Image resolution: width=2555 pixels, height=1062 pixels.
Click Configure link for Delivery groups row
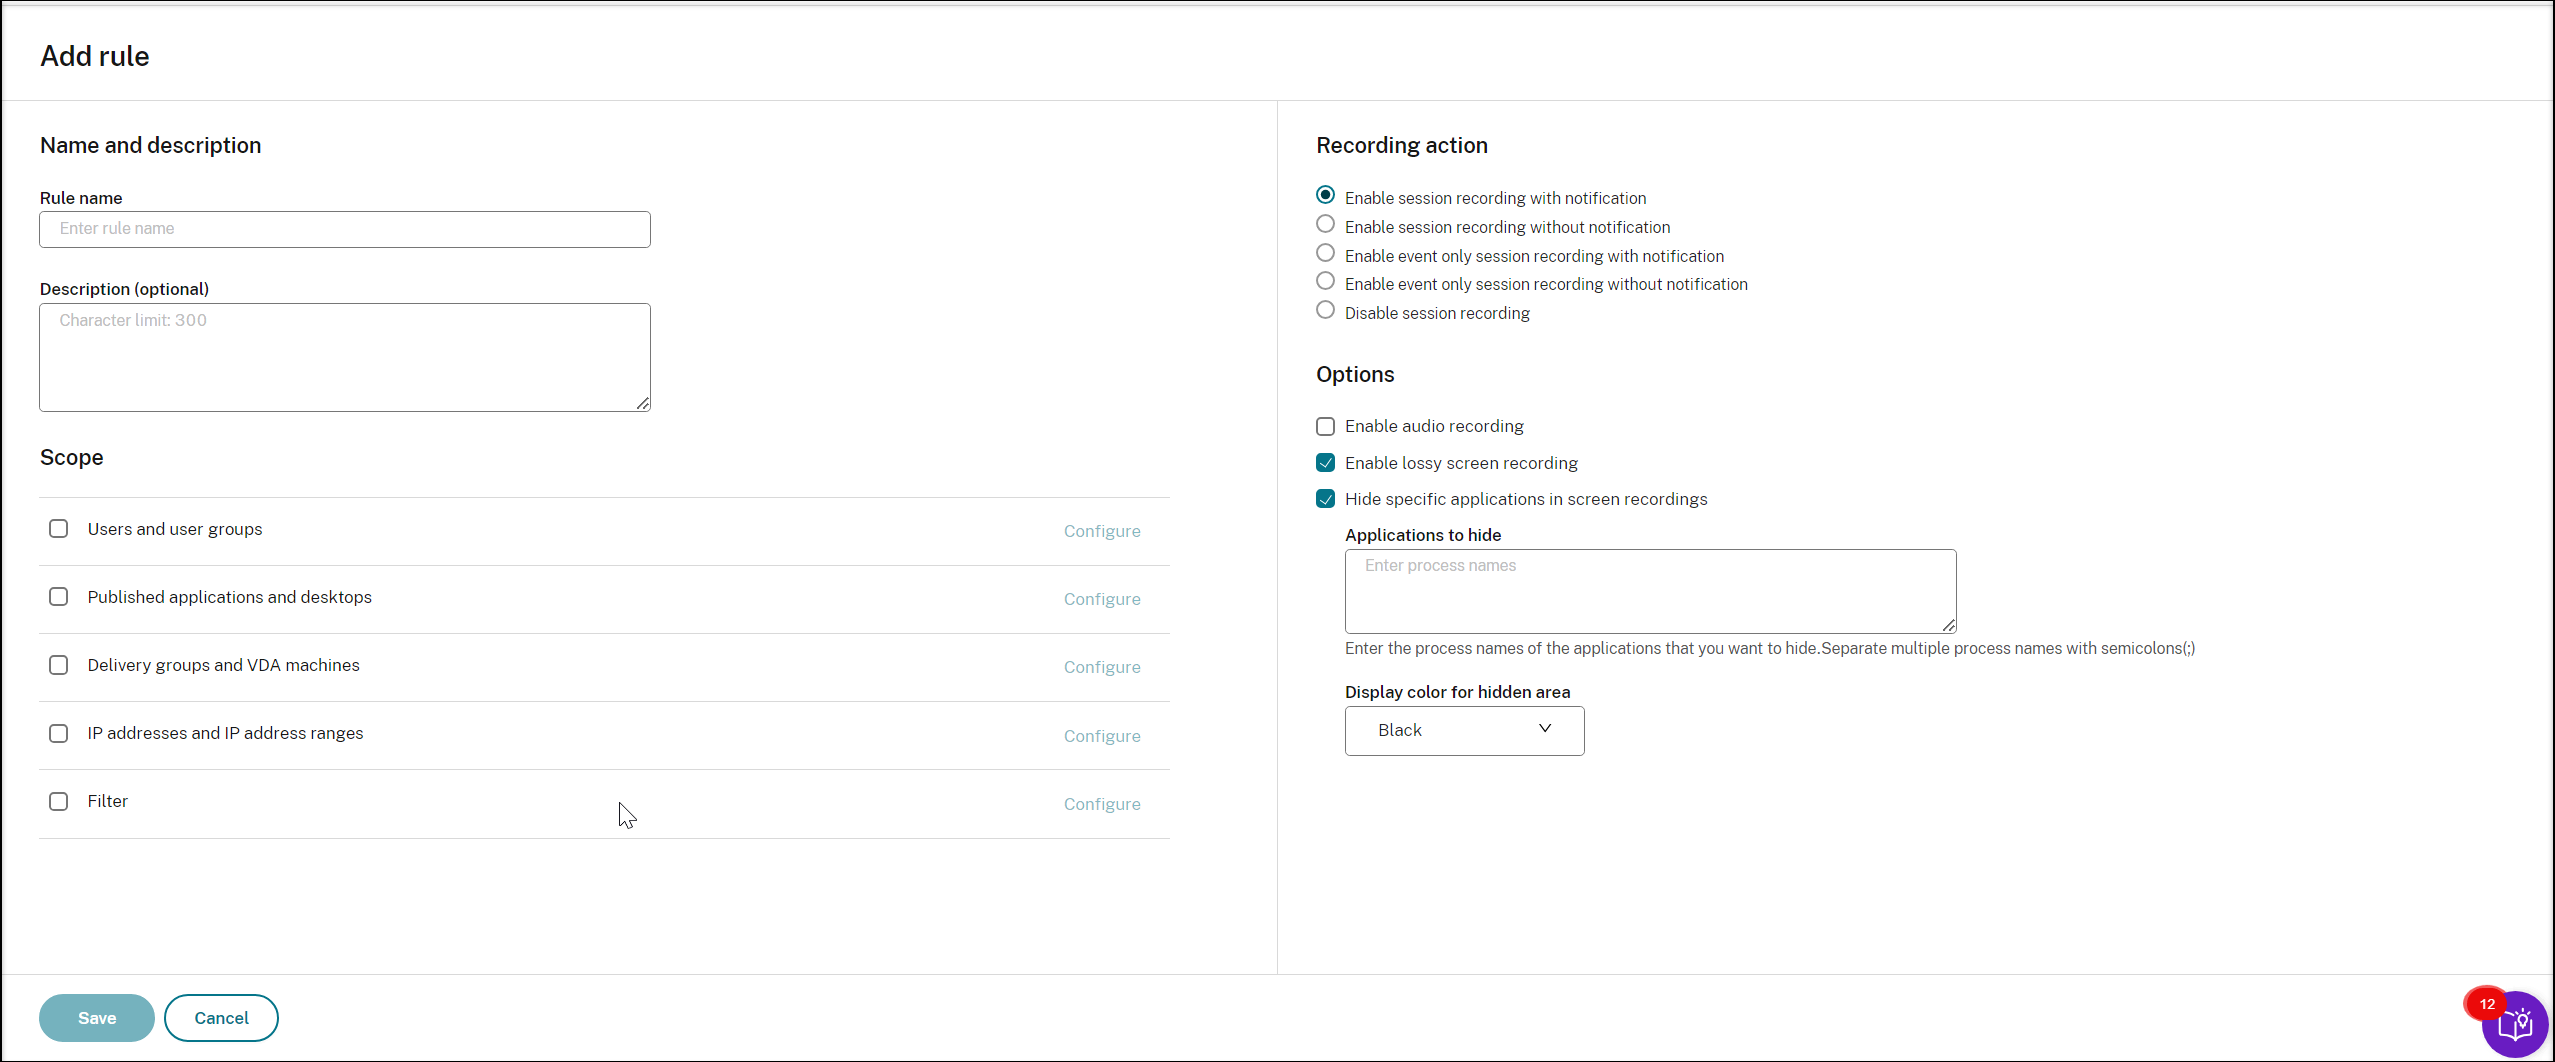tap(1101, 668)
